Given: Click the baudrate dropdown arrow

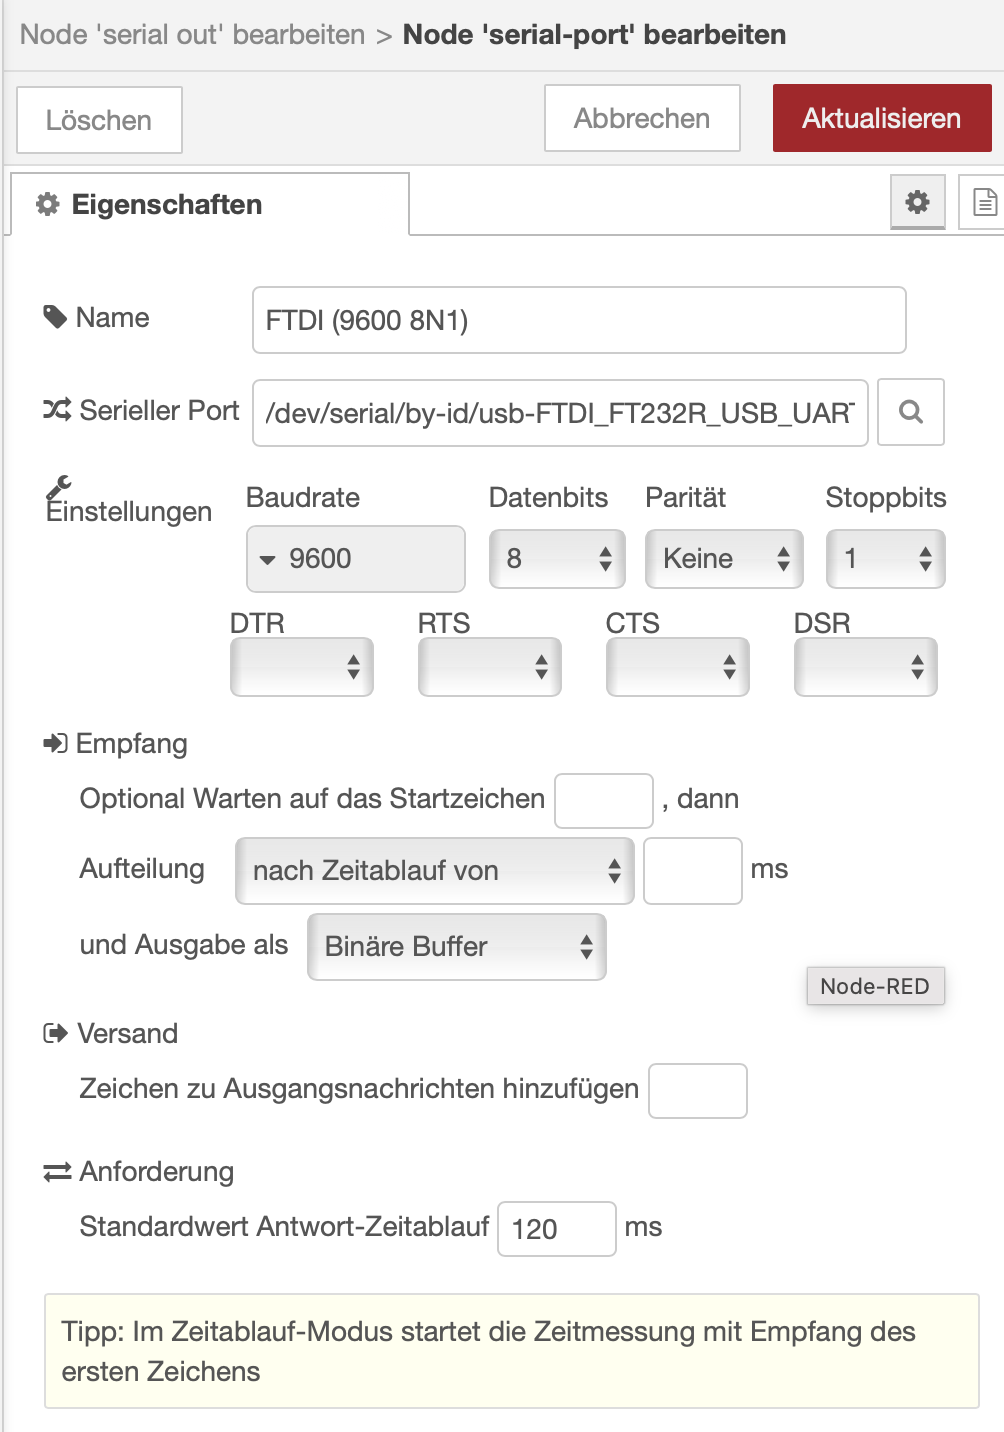Looking at the screenshot, I should (x=268, y=559).
